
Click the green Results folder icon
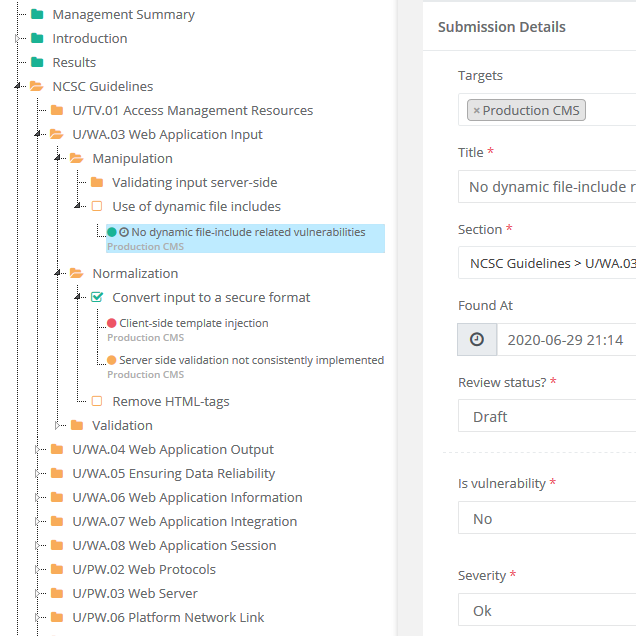(x=37, y=62)
